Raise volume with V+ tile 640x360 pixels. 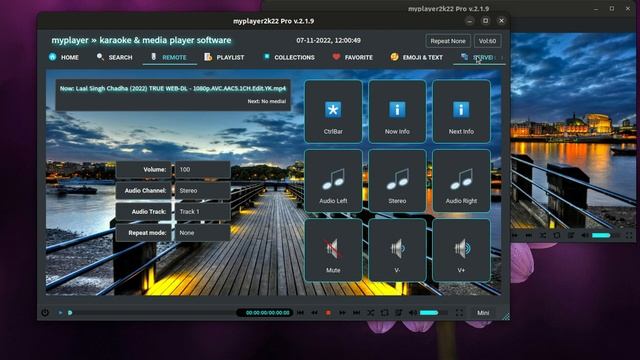point(461,250)
